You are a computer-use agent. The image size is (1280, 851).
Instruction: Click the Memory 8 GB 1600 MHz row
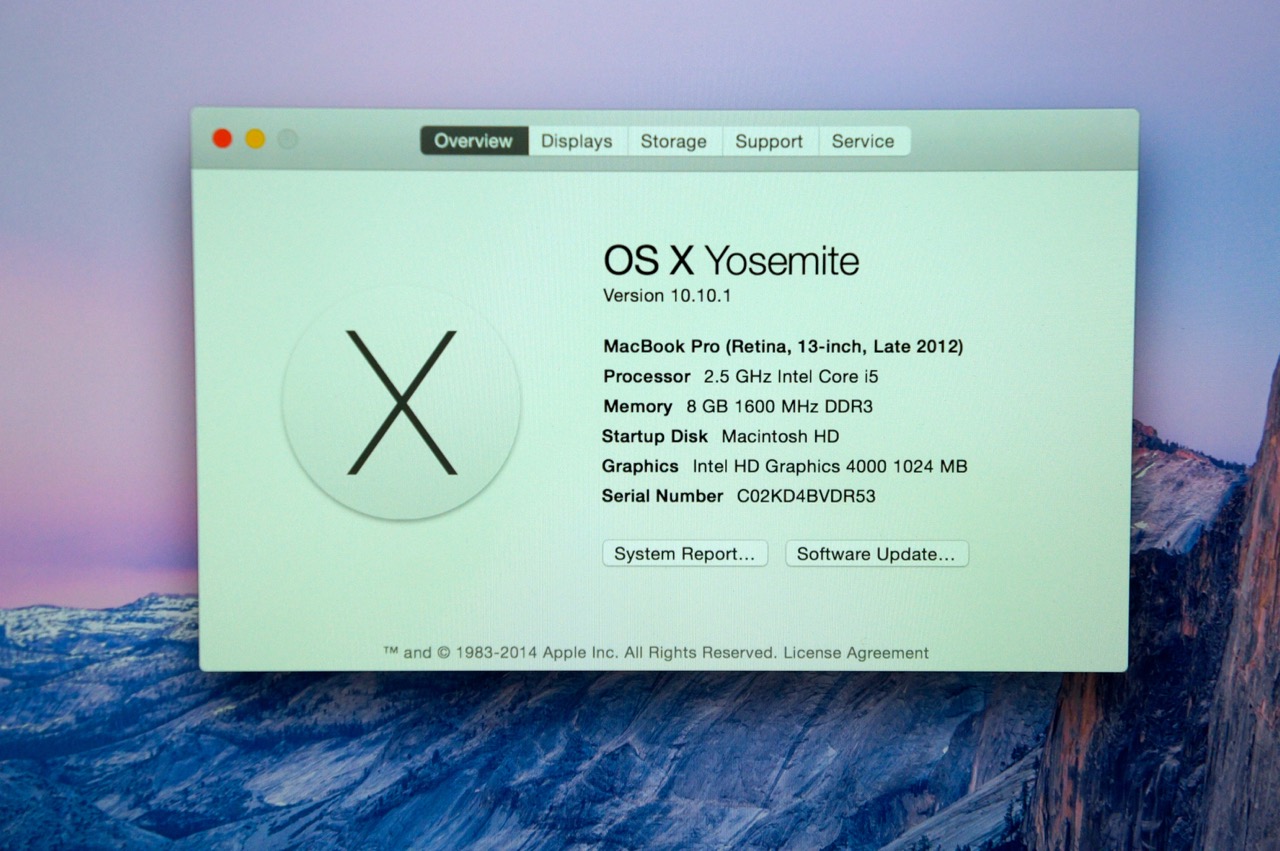[738, 407]
